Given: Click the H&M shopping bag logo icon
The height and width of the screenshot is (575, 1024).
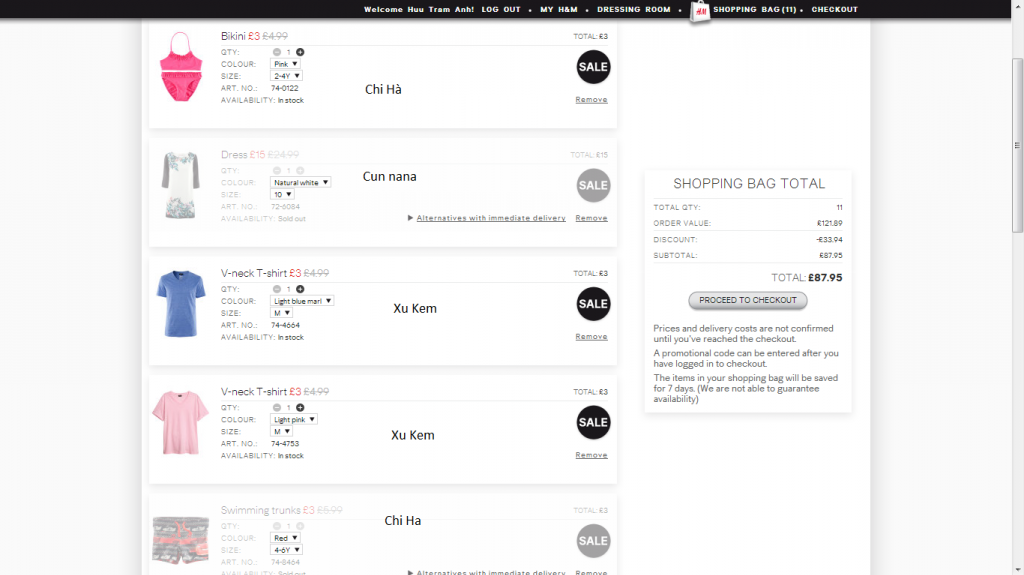Looking at the screenshot, I should coord(701,11).
